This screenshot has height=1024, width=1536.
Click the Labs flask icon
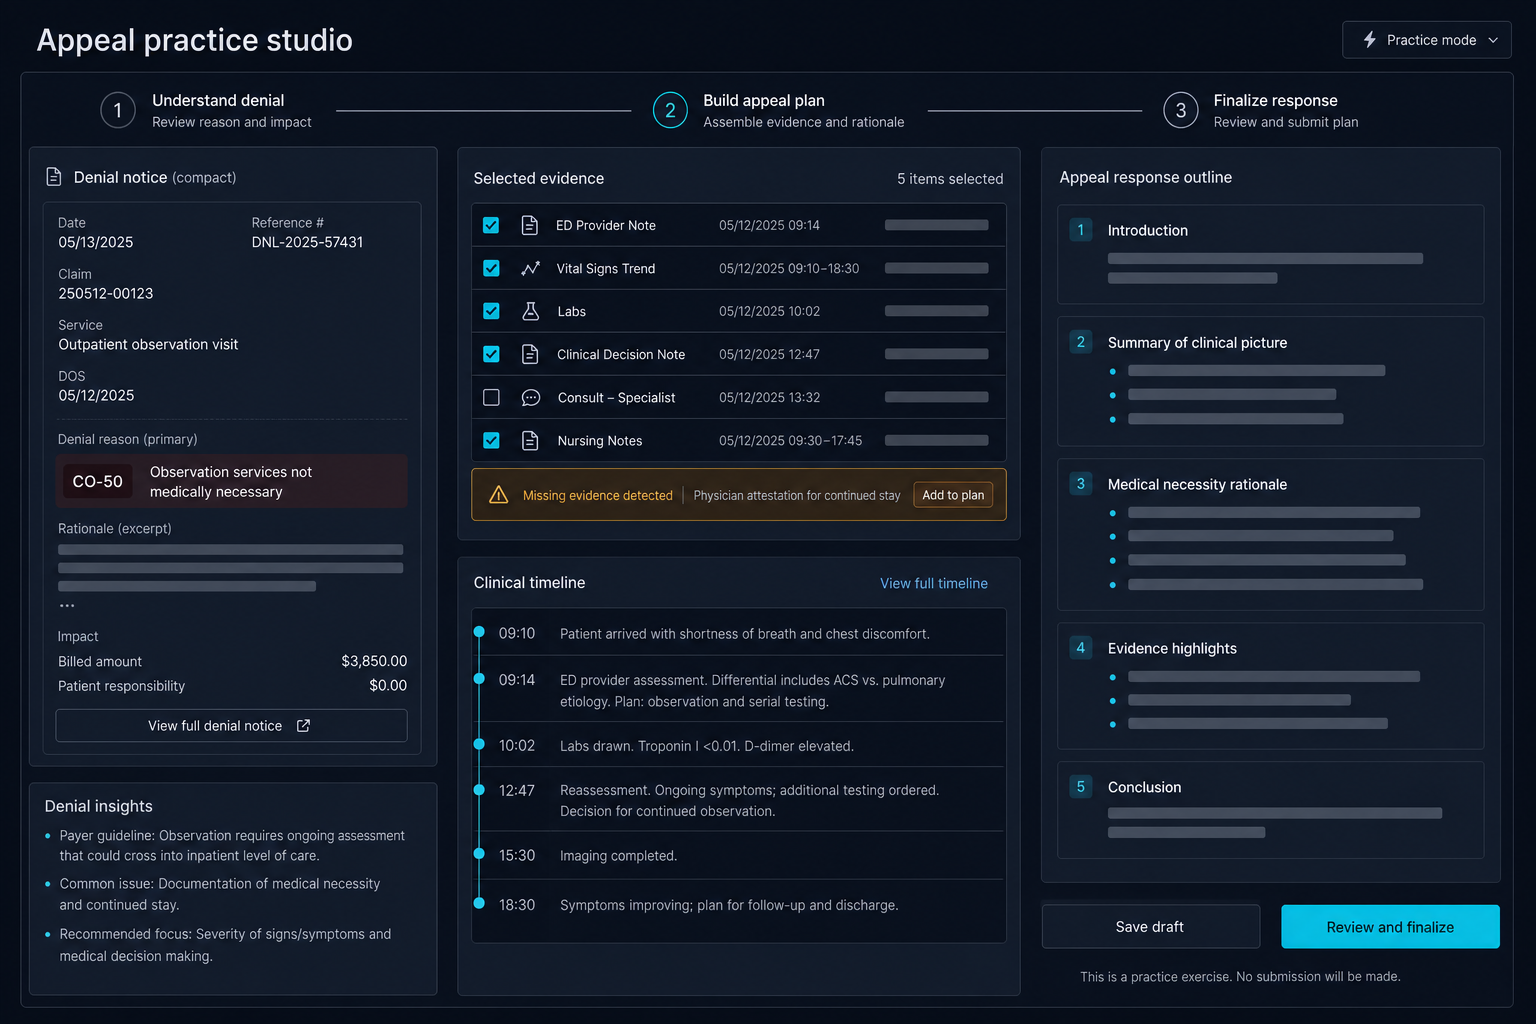531,311
